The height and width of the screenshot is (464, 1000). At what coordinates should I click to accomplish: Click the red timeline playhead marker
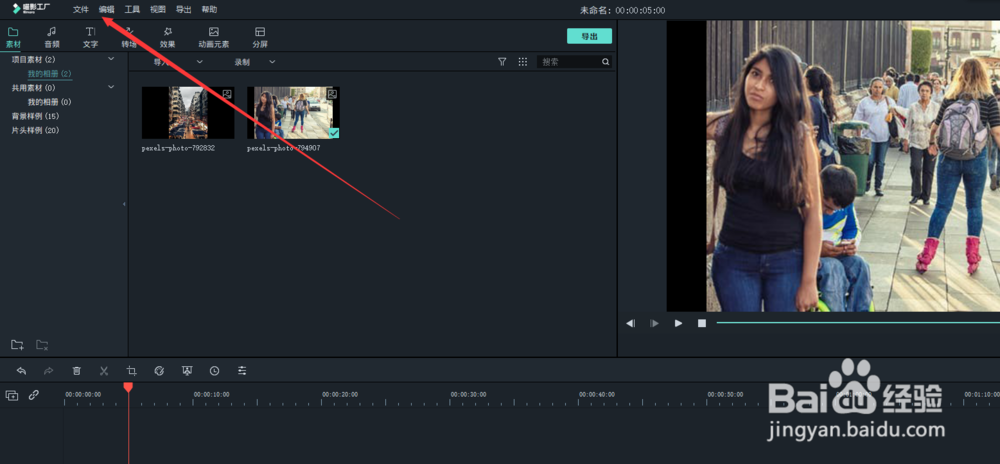coord(128,387)
